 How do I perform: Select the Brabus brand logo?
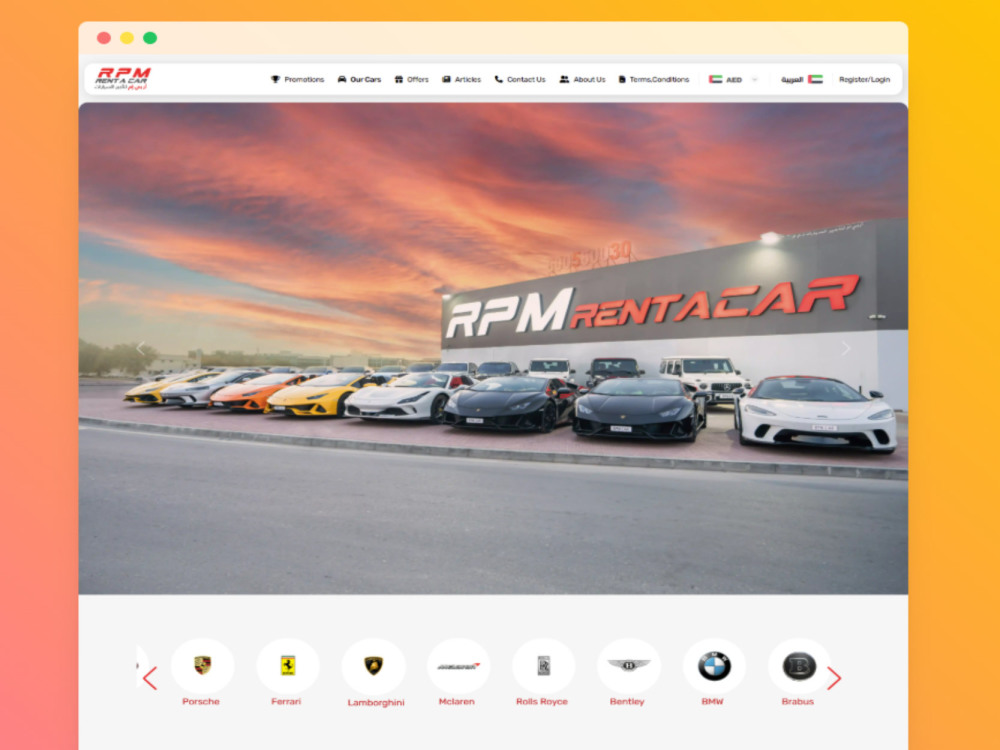(x=799, y=666)
